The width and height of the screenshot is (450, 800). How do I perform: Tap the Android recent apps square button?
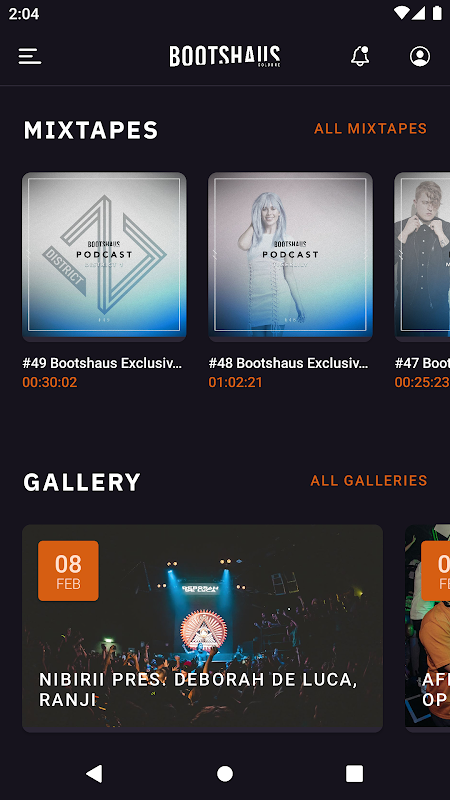click(355, 773)
